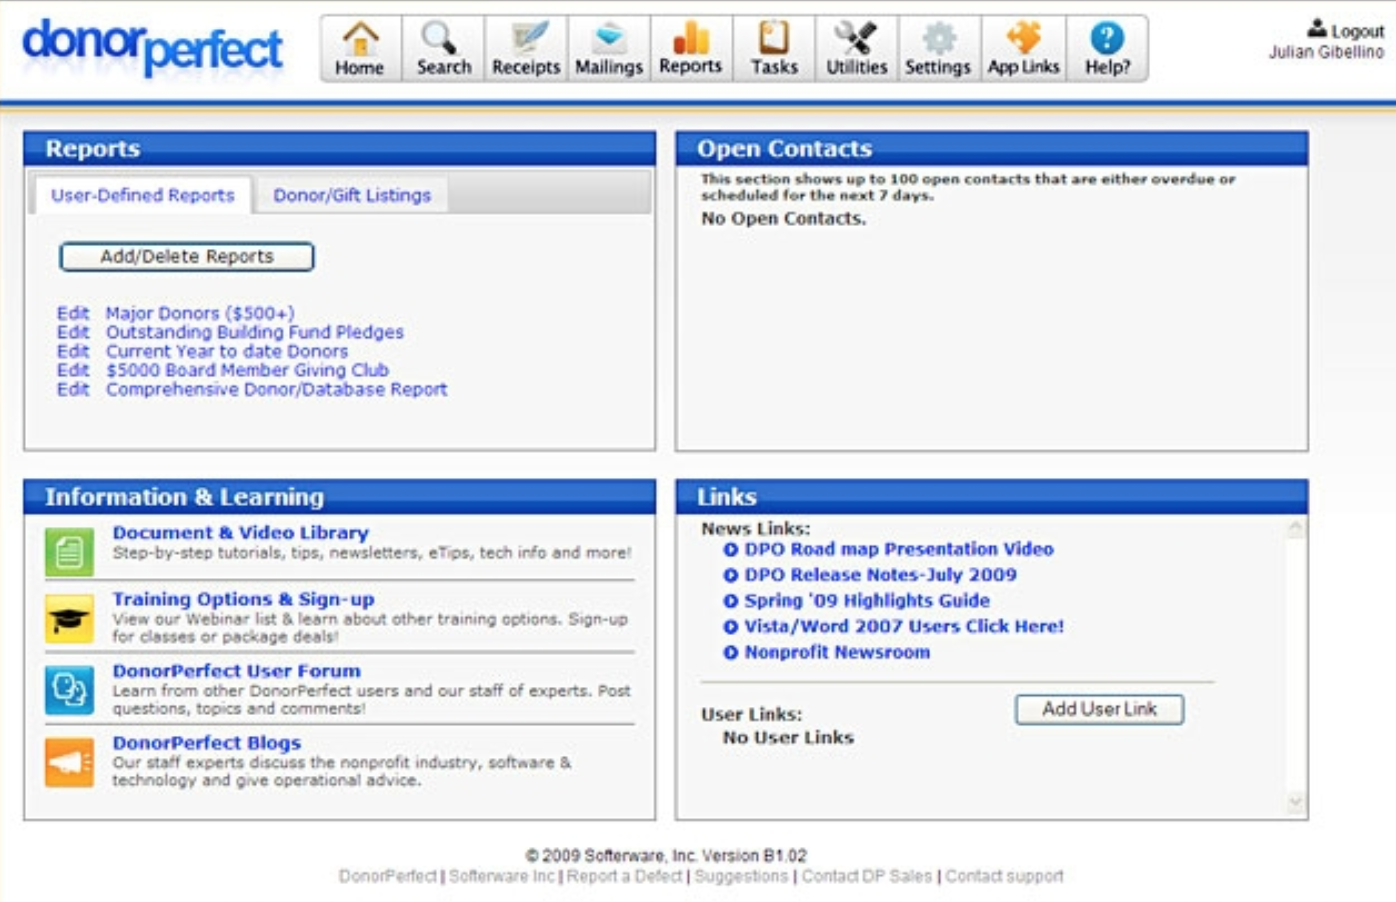Screen dimensions: 1396x902
Task: Open Outstanding Building Fund Pledges report
Action: coord(255,332)
